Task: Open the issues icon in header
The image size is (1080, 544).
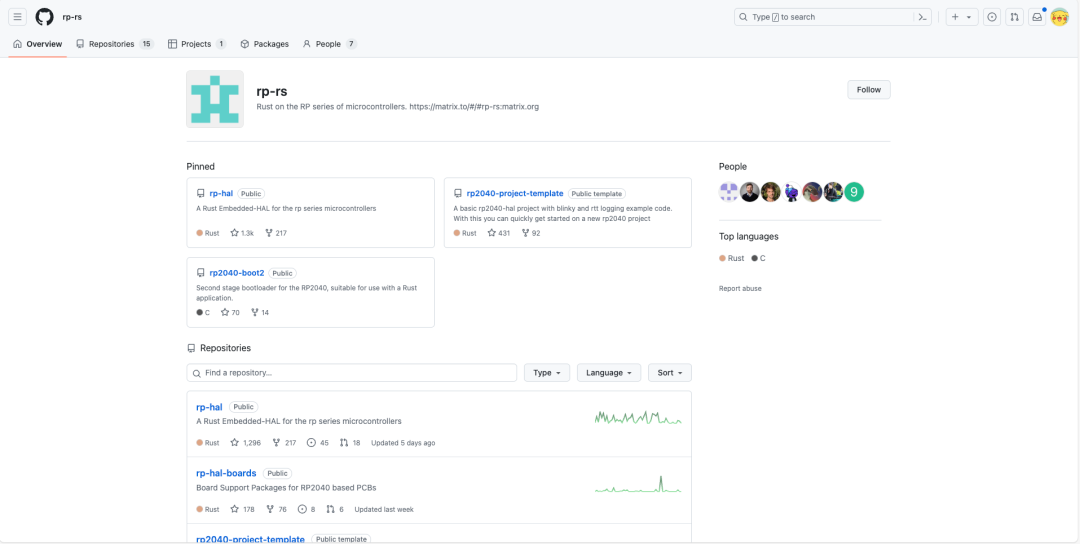Action: (992, 17)
